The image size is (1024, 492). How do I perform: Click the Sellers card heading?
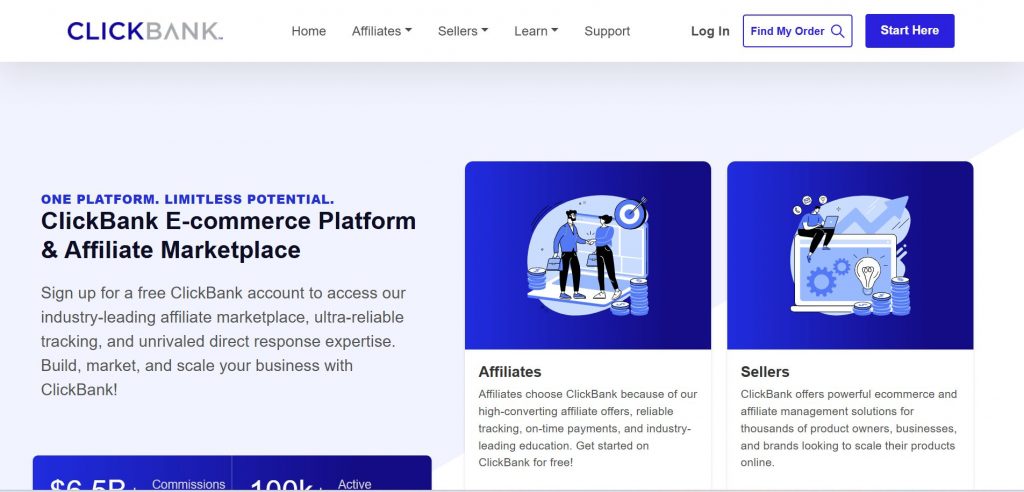pyautogui.click(x=765, y=372)
